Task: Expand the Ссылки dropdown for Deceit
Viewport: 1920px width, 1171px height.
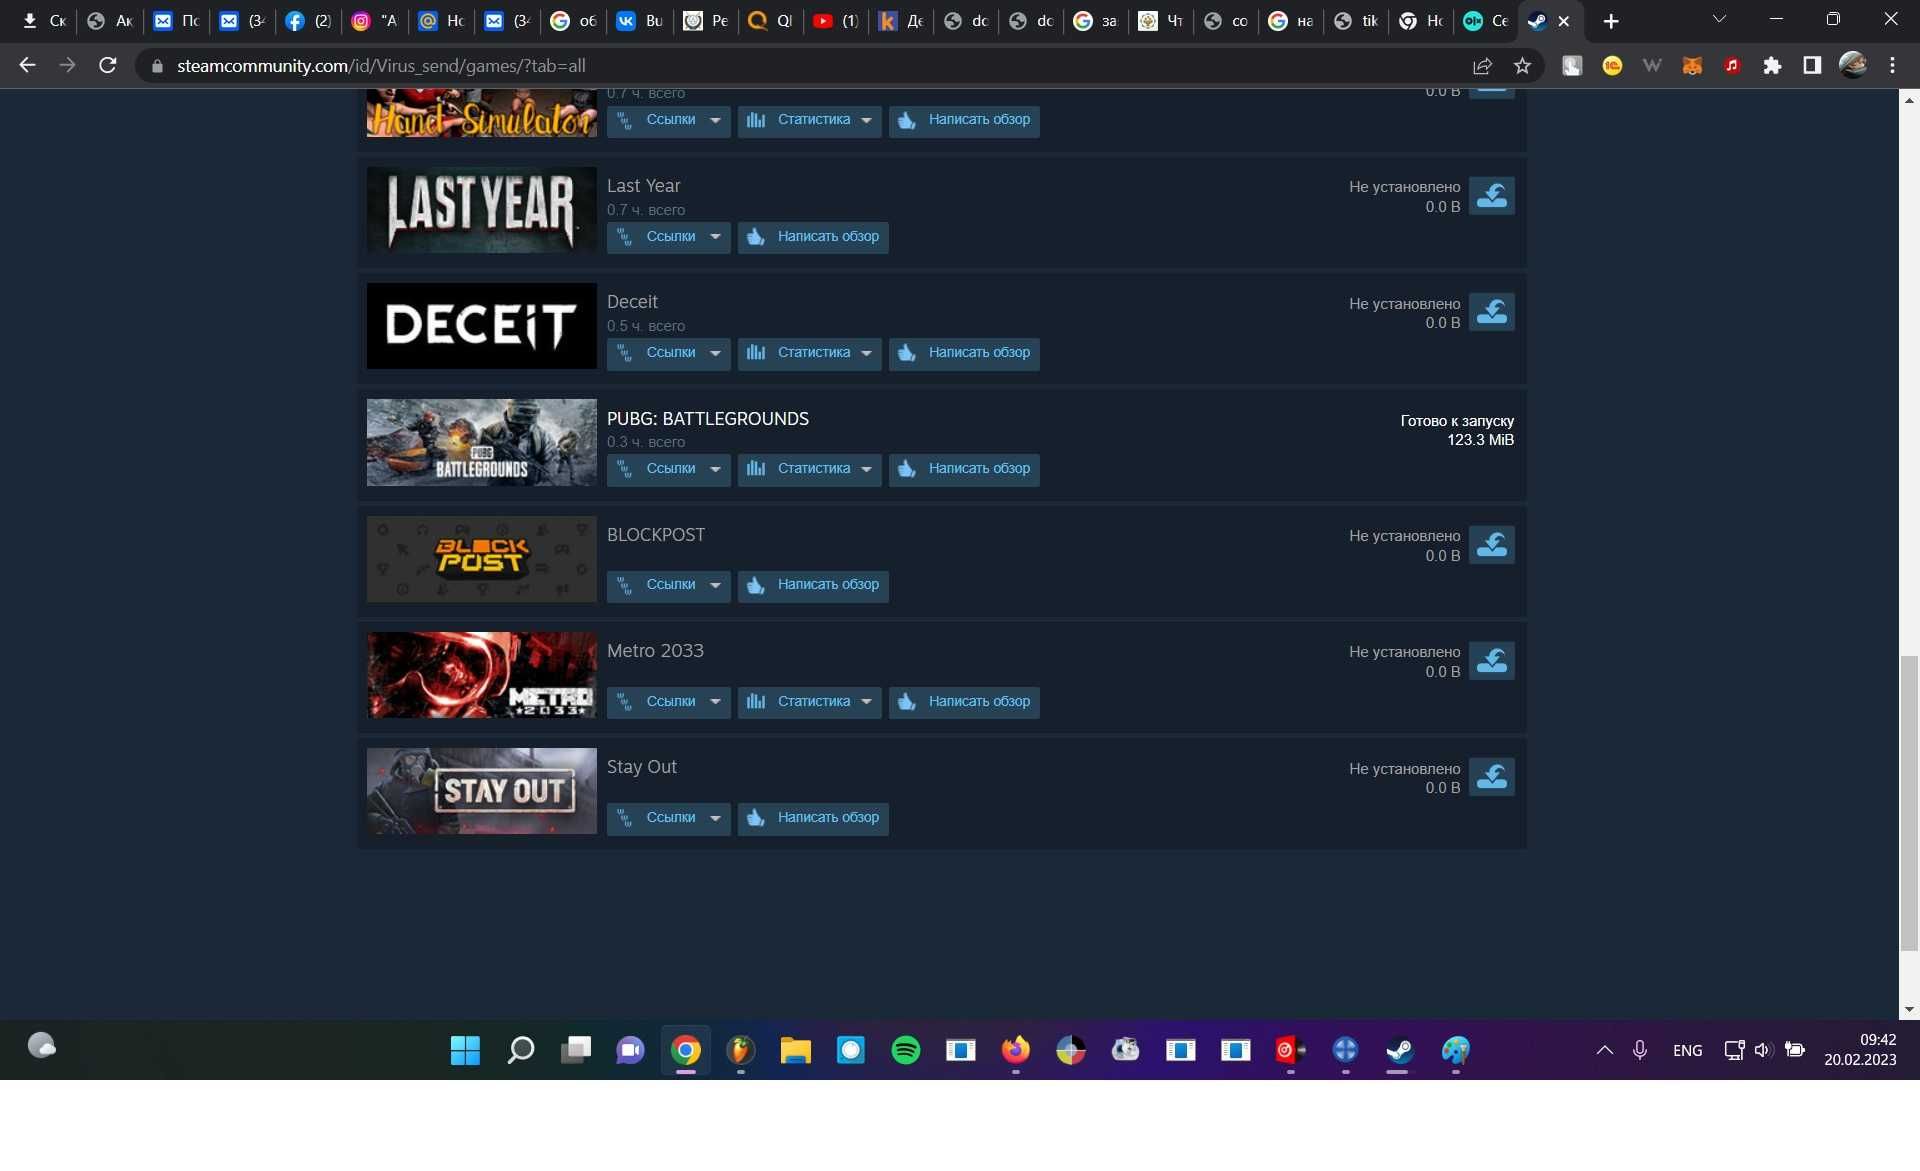Action: point(668,353)
